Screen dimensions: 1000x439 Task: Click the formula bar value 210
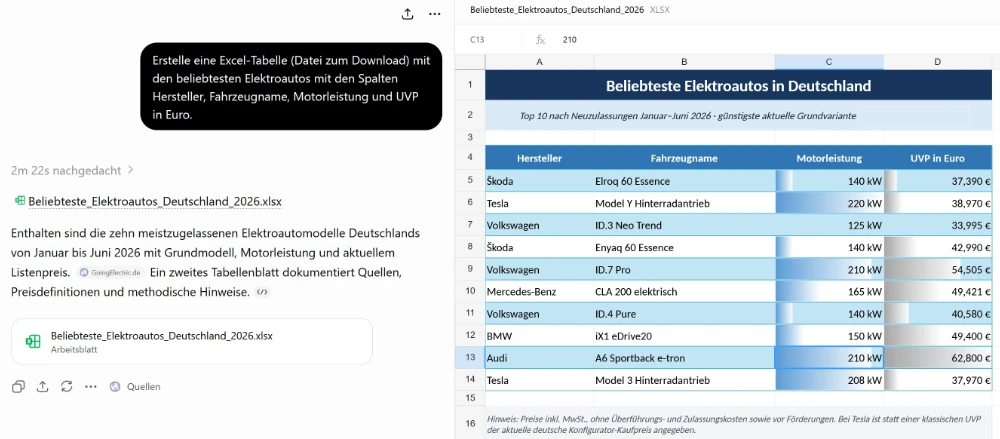(570, 40)
